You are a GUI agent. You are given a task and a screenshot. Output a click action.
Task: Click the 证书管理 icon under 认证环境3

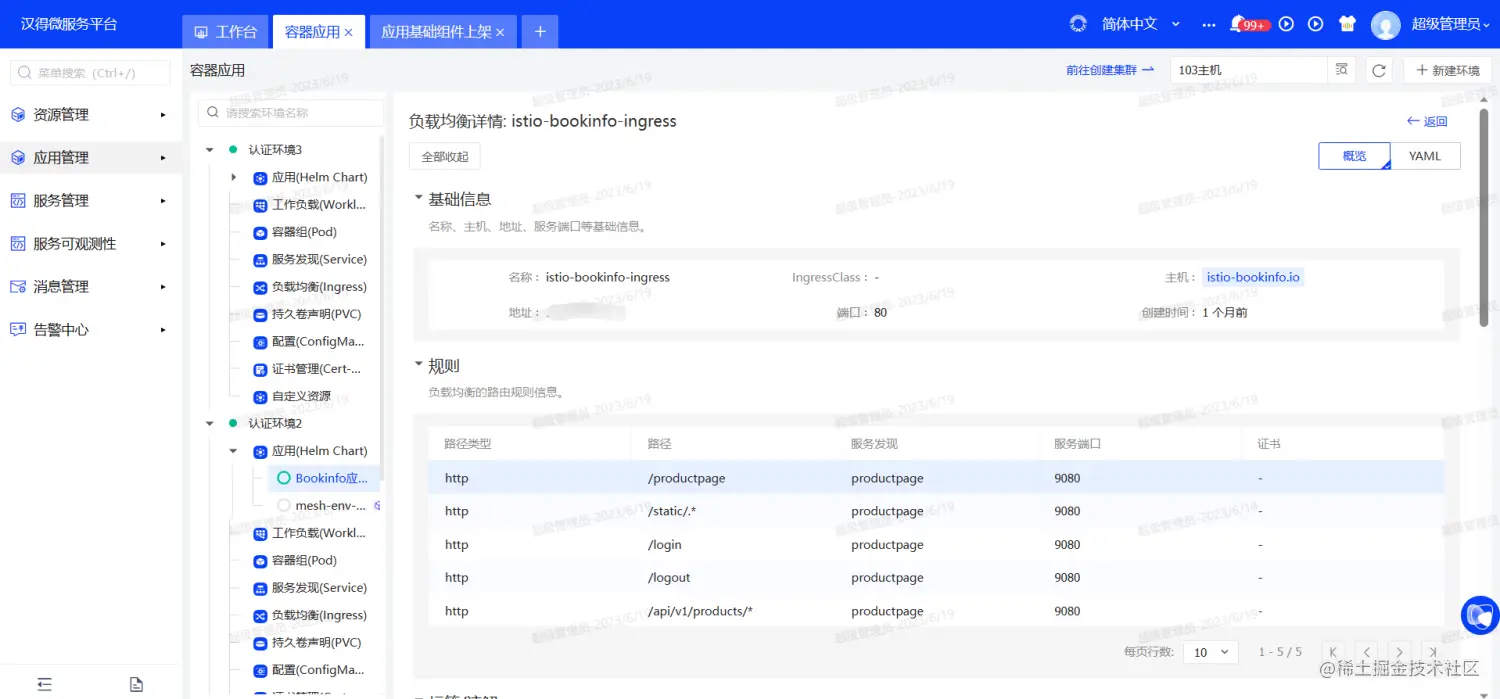pyautogui.click(x=260, y=369)
